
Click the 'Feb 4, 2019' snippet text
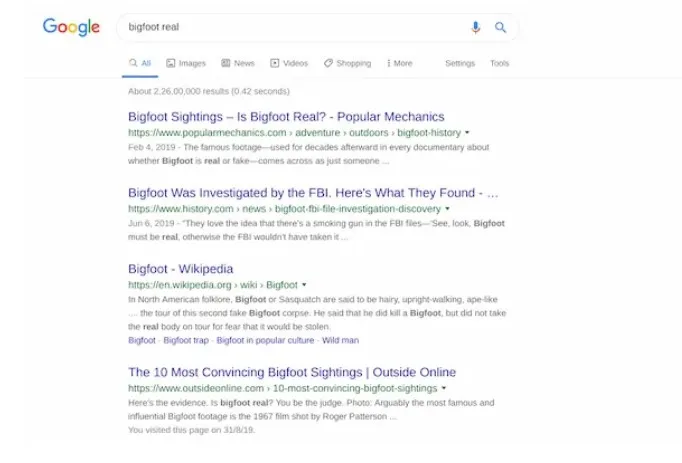[152, 148]
